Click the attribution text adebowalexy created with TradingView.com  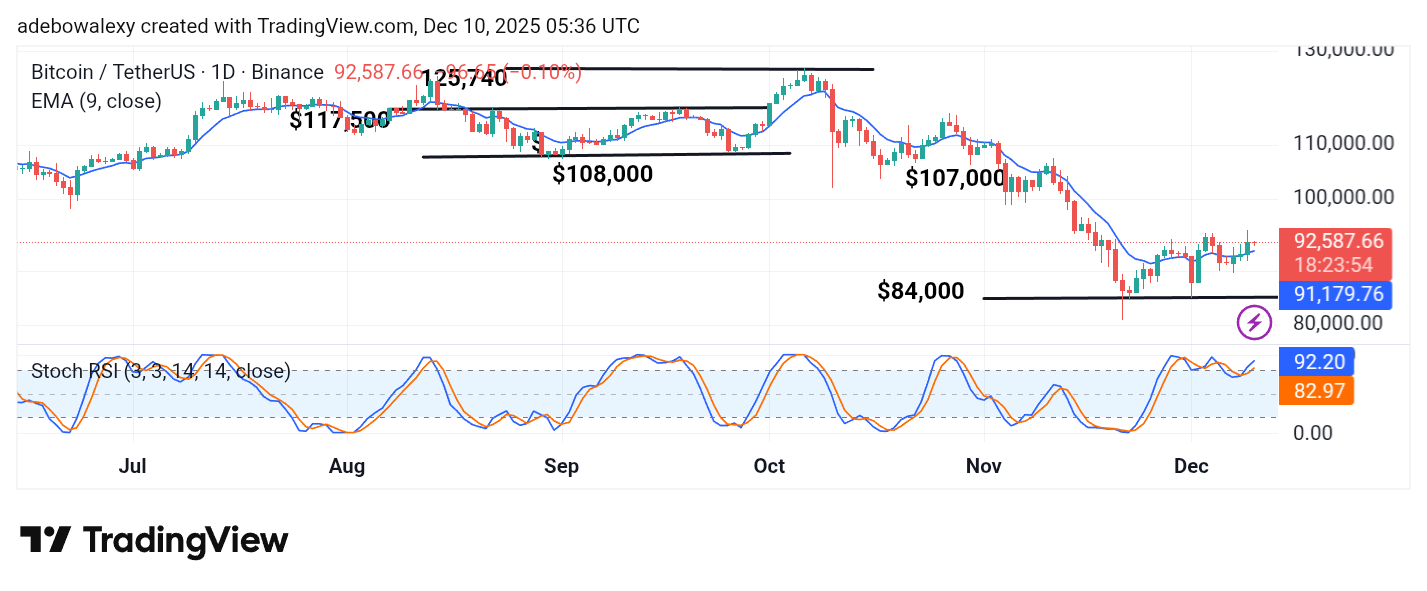[328, 26]
